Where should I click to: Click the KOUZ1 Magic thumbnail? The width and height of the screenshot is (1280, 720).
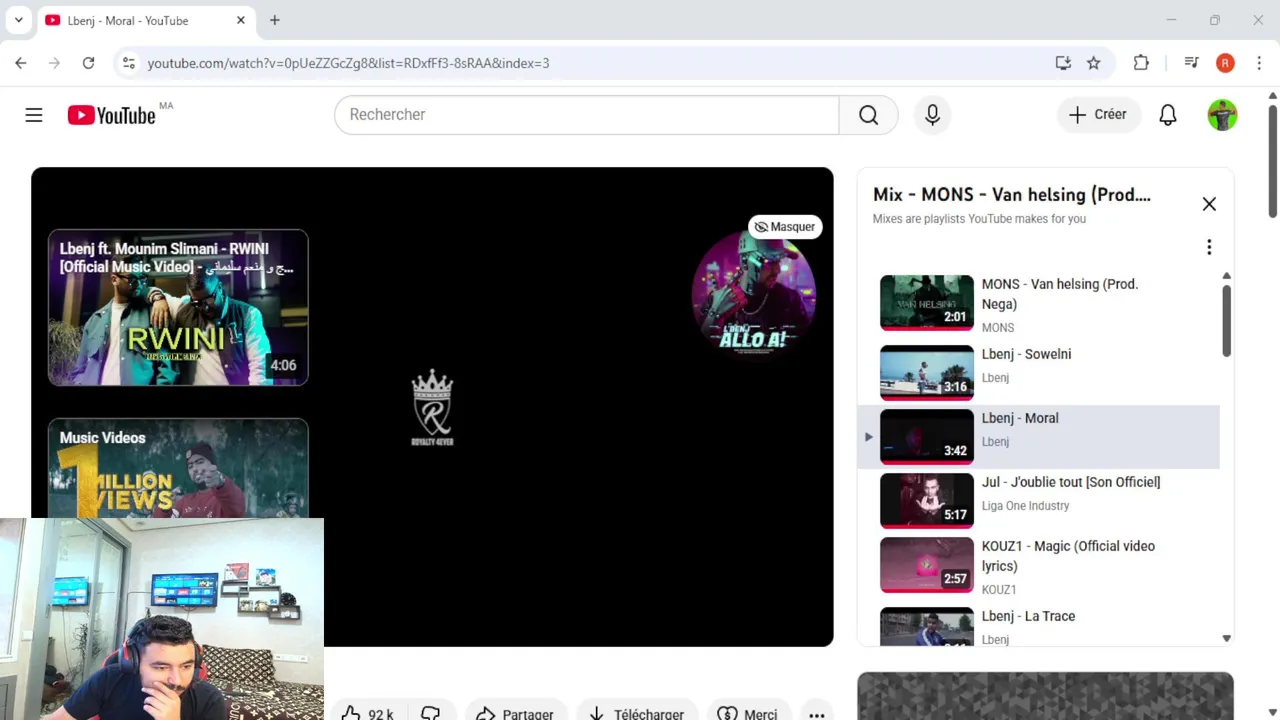click(x=926, y=565)
